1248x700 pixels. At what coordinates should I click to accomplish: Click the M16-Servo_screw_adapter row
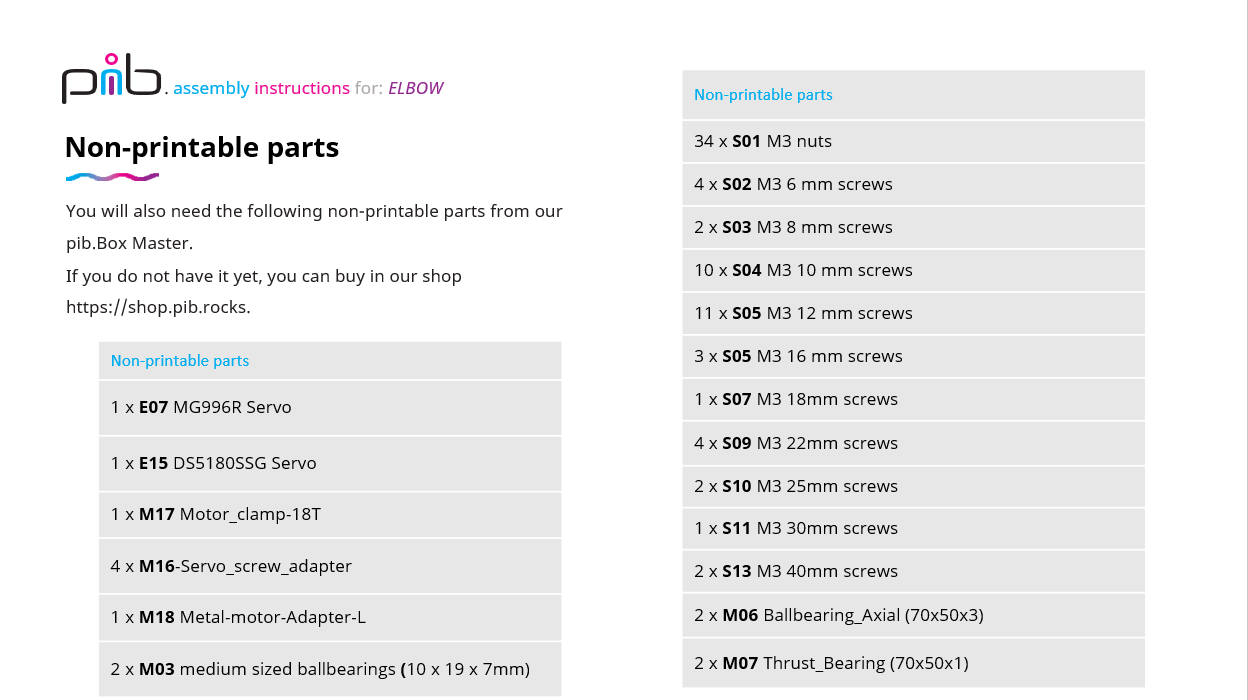[x=329, y=566]
